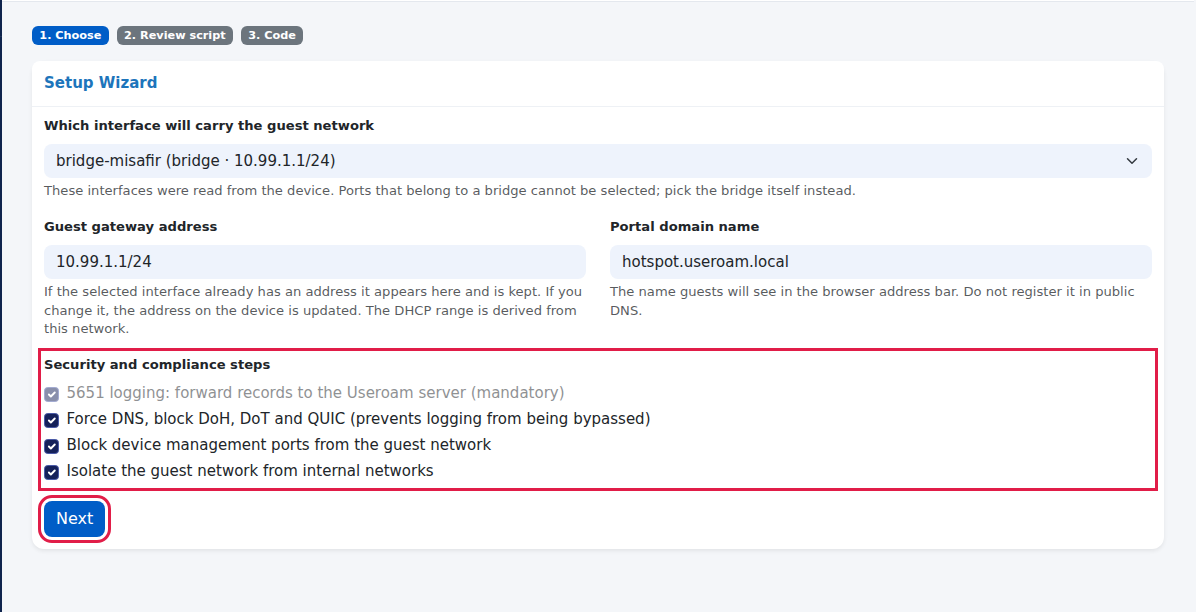Click 'Force DNS, block DoH, DoT and QUIC' label

[358, 419]
